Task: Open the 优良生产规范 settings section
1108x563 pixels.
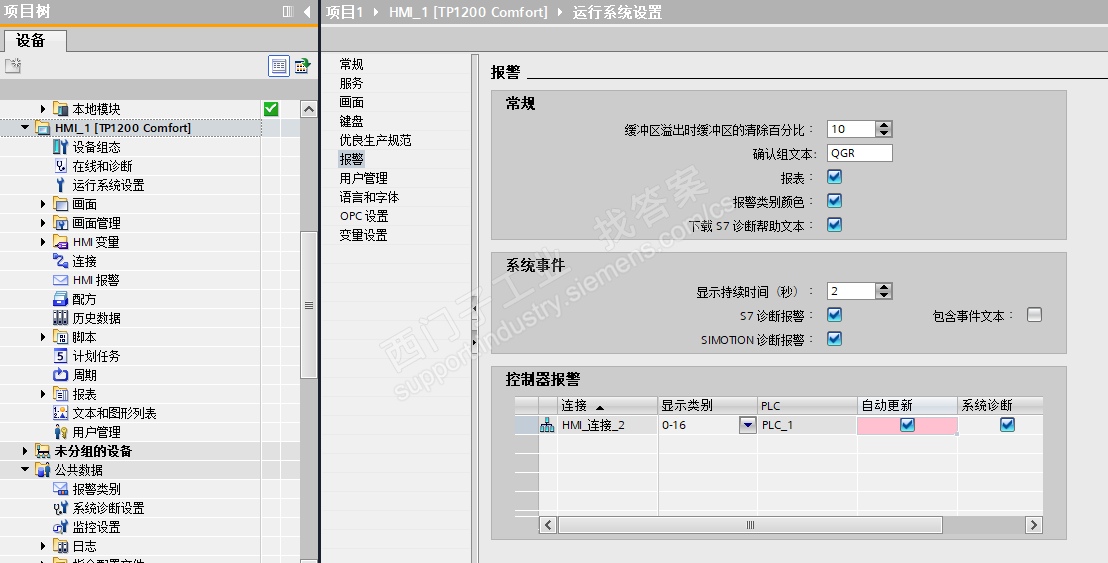Action: (375, 141)
